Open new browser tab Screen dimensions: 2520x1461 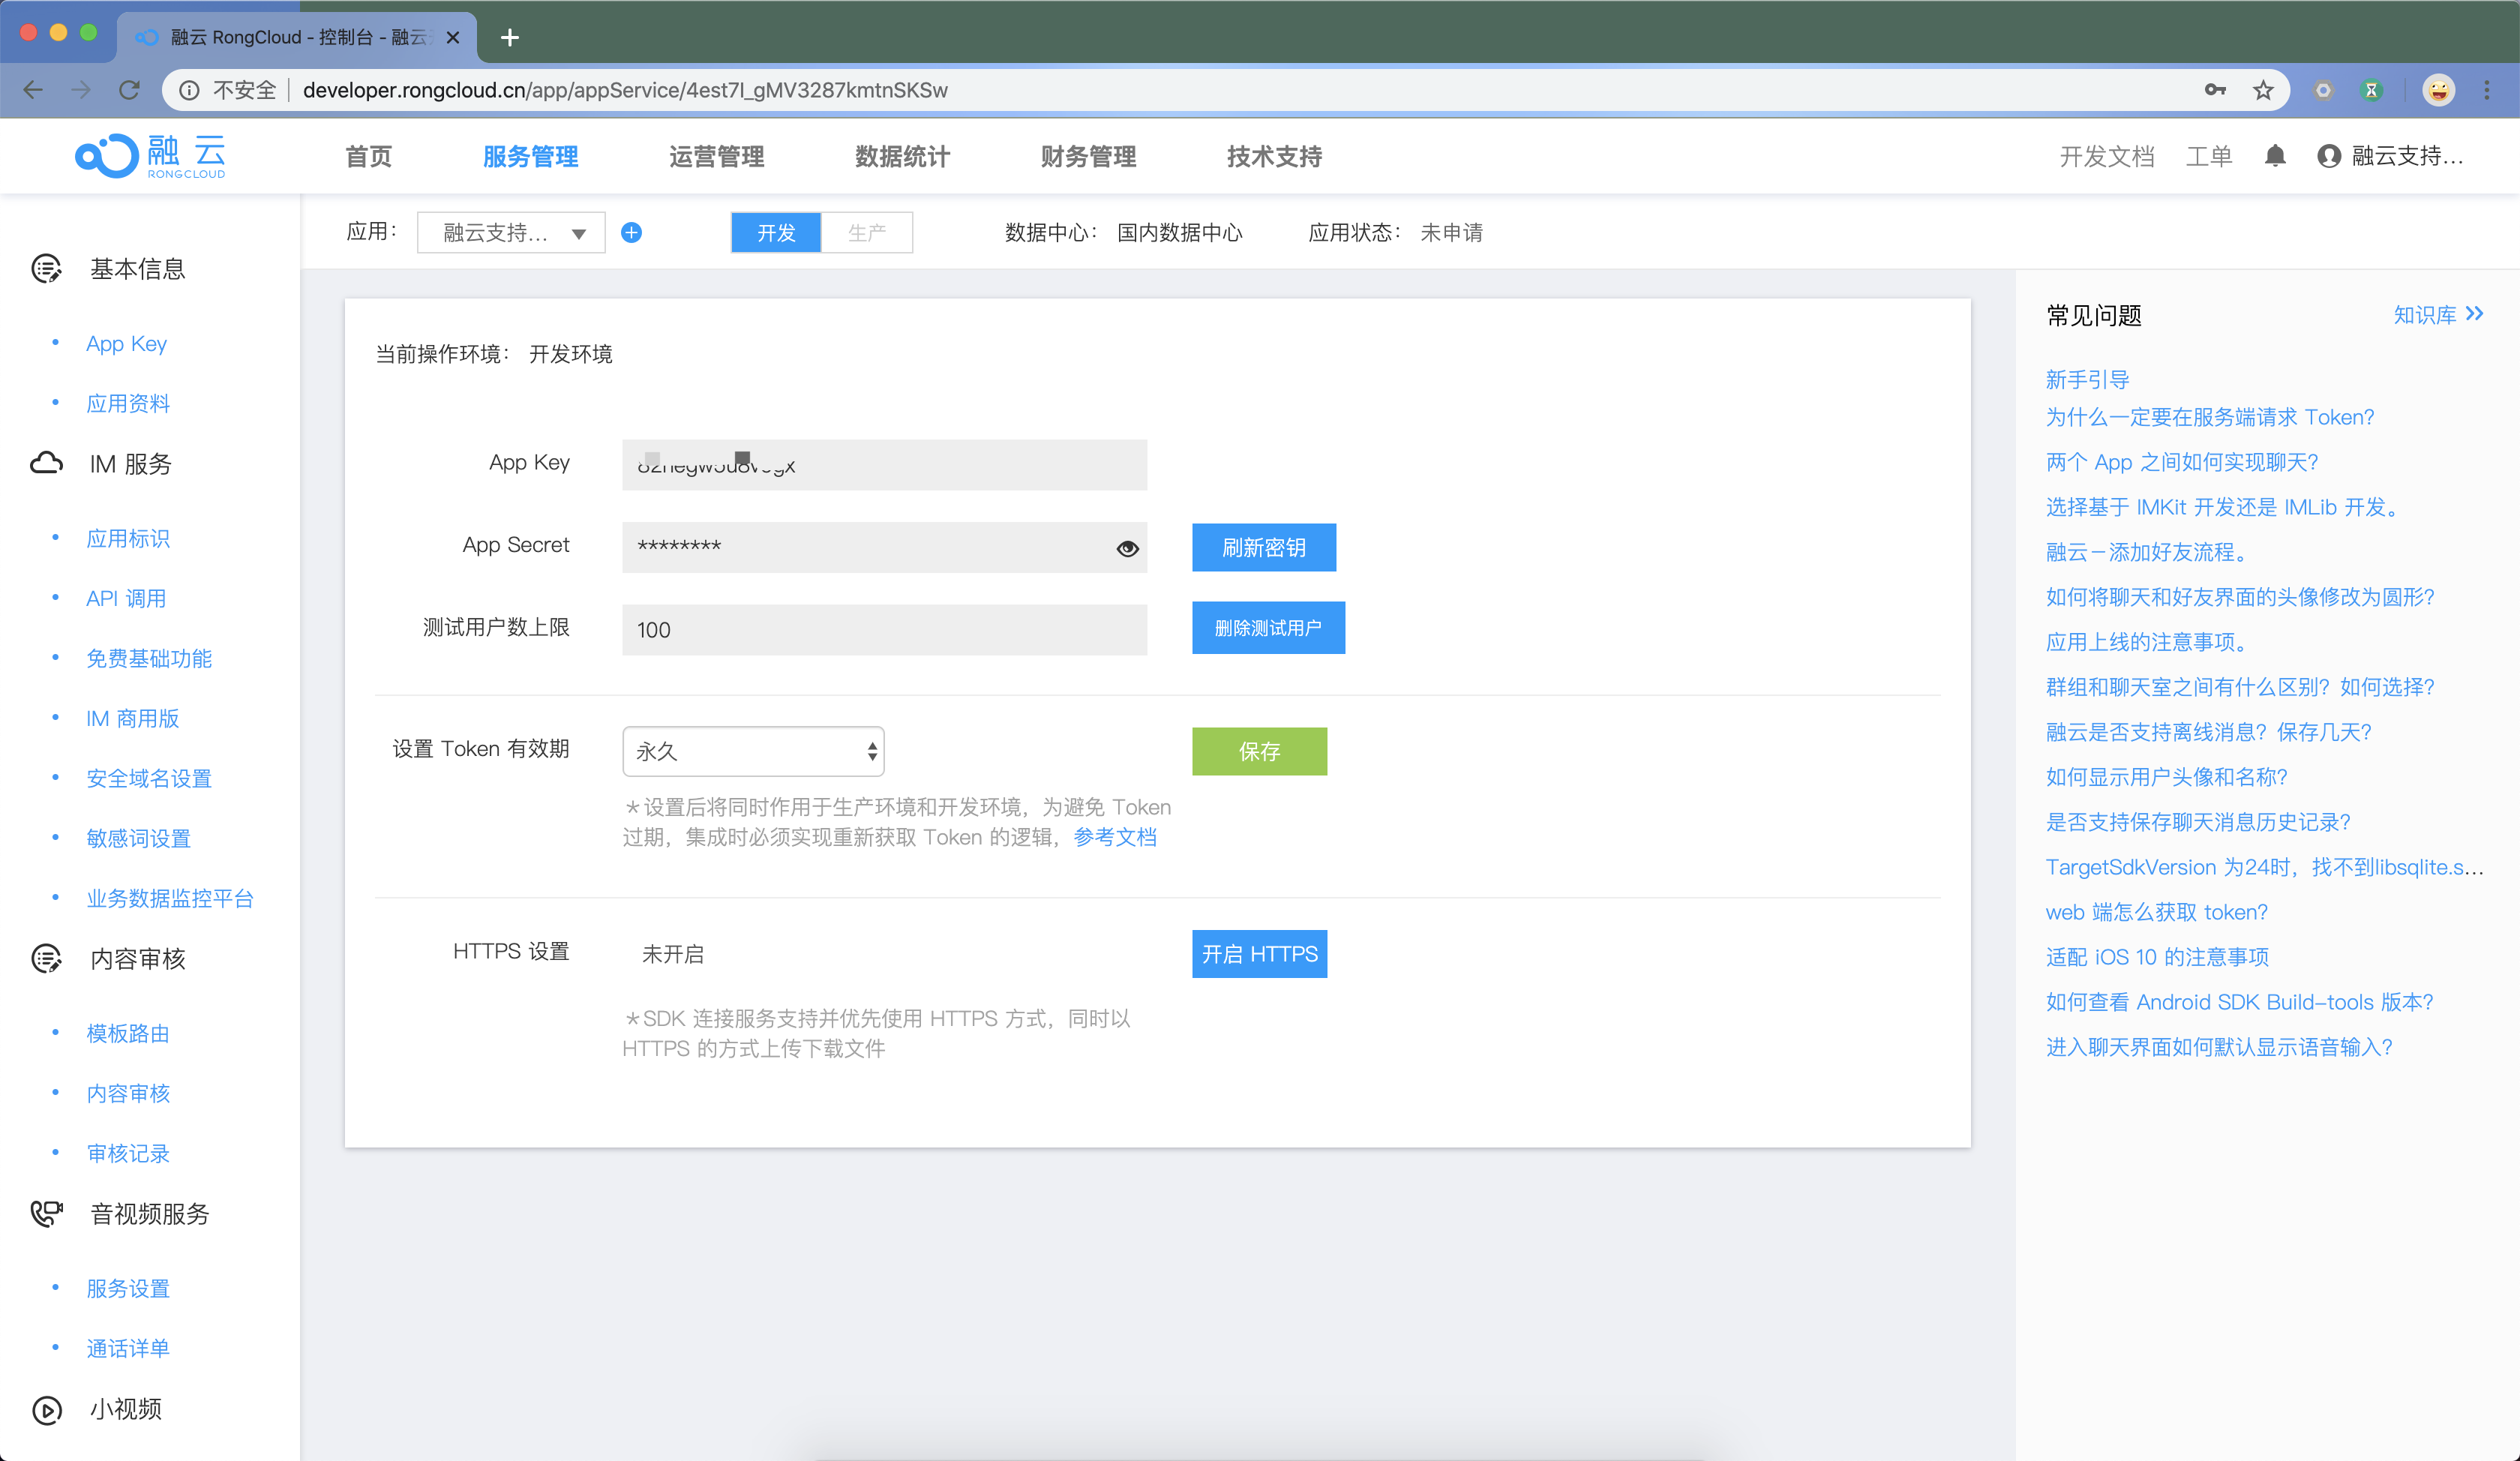tap(509, 37)
